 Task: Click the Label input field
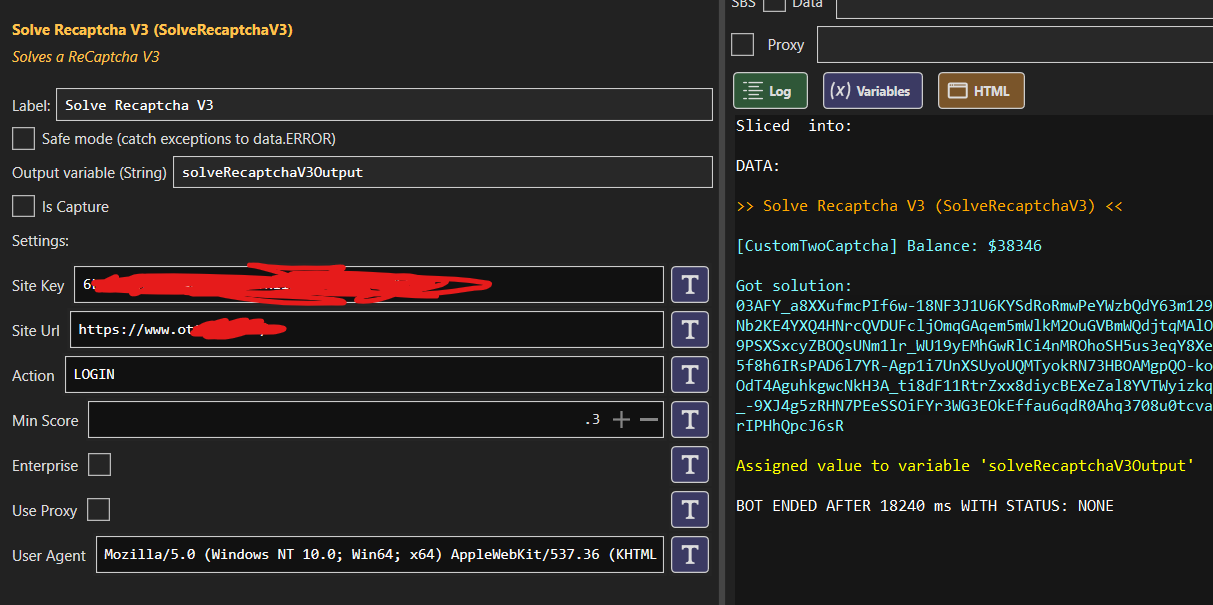point(385,105)
